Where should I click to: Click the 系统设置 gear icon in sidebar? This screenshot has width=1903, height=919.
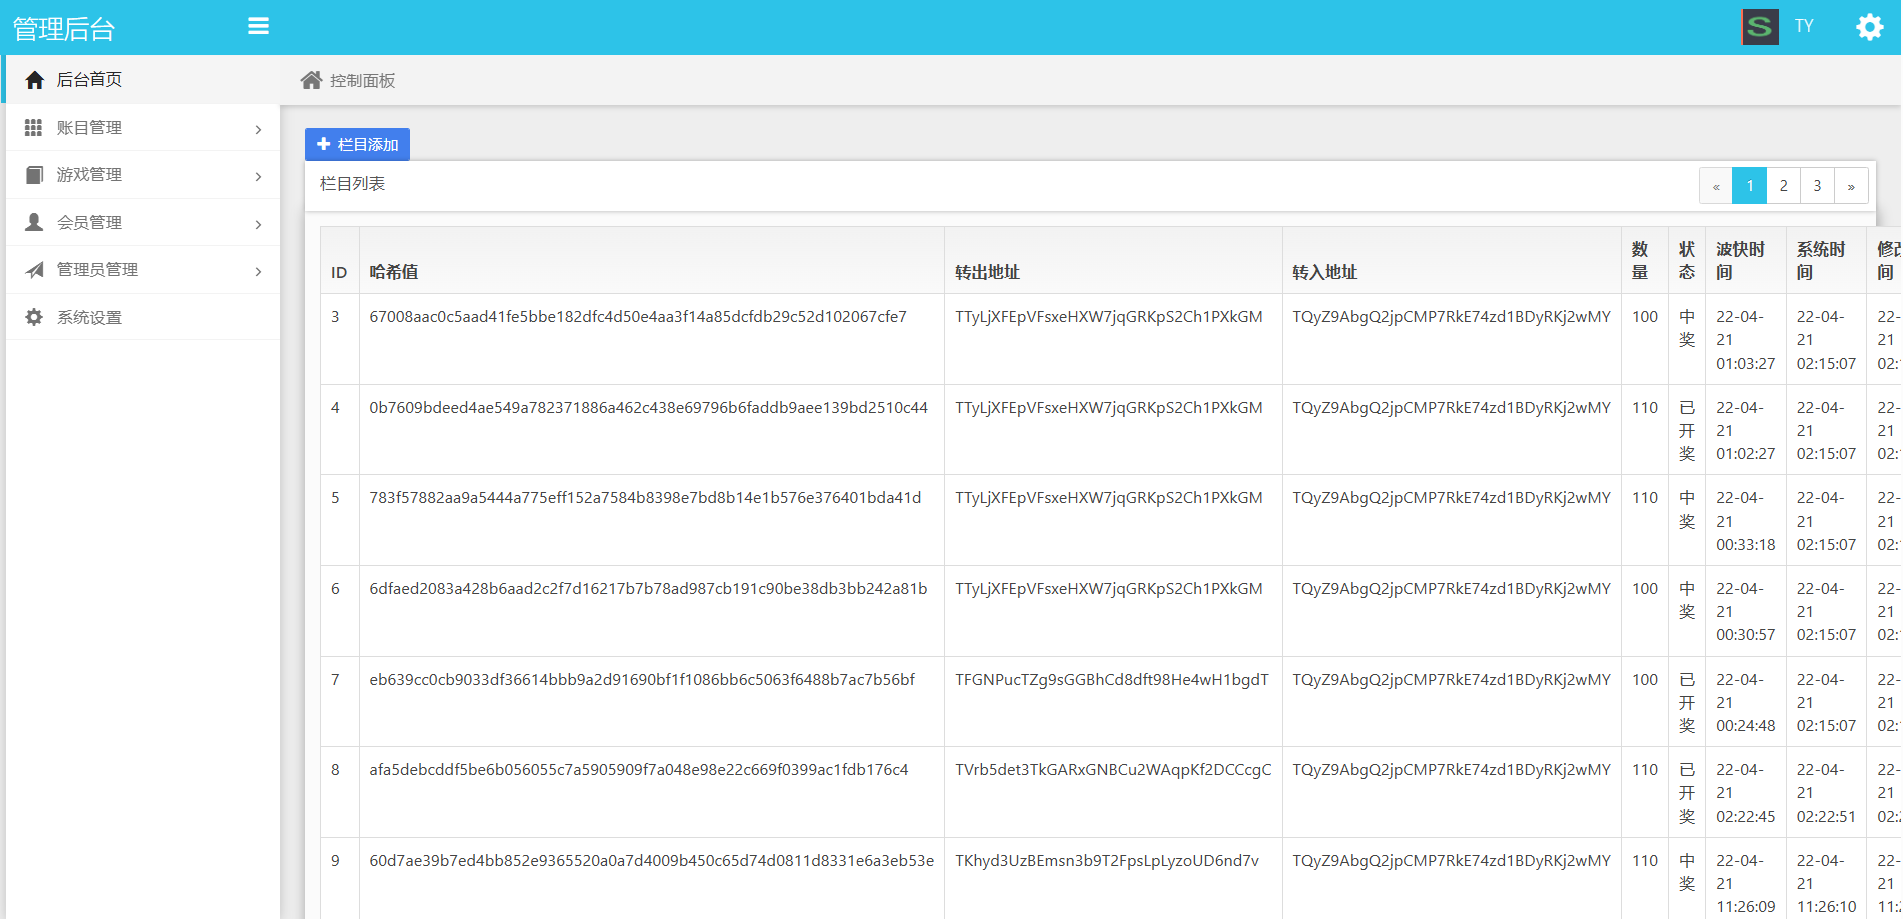coord(34,317)
